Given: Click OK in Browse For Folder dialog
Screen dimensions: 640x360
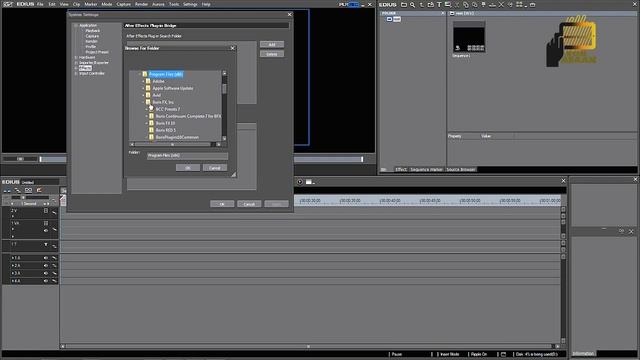Looking at the screenshot, I should (188, 168).
